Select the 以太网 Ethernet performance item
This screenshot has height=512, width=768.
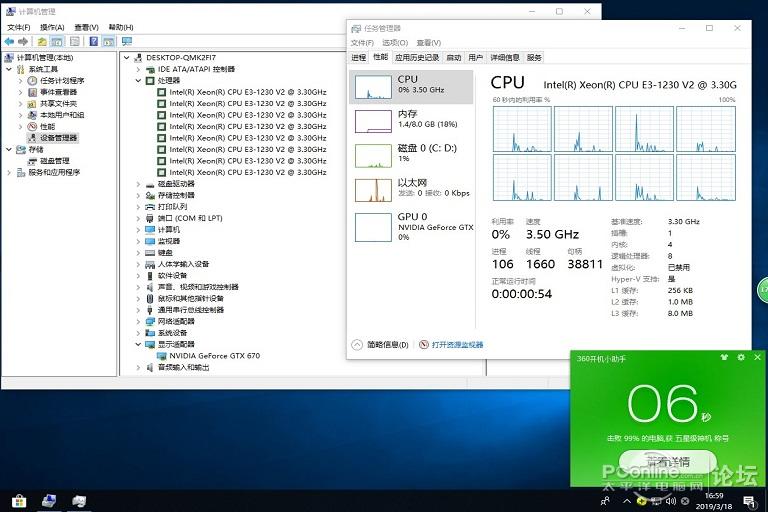pos(411,190)
